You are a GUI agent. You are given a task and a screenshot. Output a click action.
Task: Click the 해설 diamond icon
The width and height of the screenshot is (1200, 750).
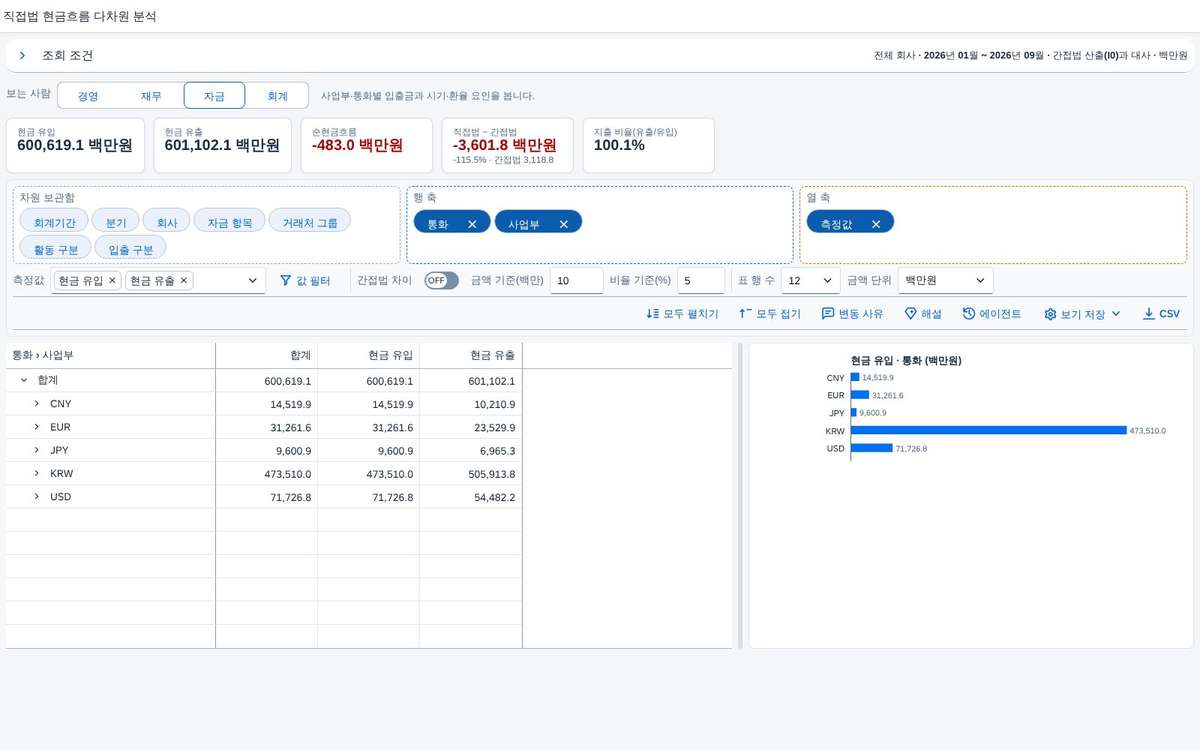pyautogui.click(x=910, y=314)
